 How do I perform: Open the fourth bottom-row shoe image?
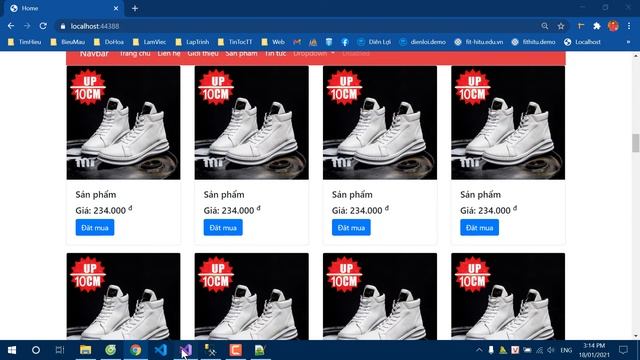(x=508, y=296)
